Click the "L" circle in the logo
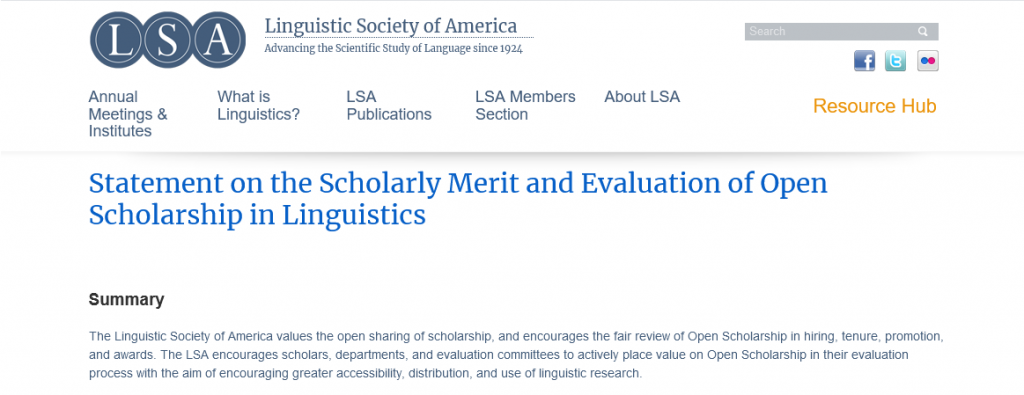Image resolution: width=1024 pixels, height=395 pixels. pyautogui.click(x=118, y=40)
